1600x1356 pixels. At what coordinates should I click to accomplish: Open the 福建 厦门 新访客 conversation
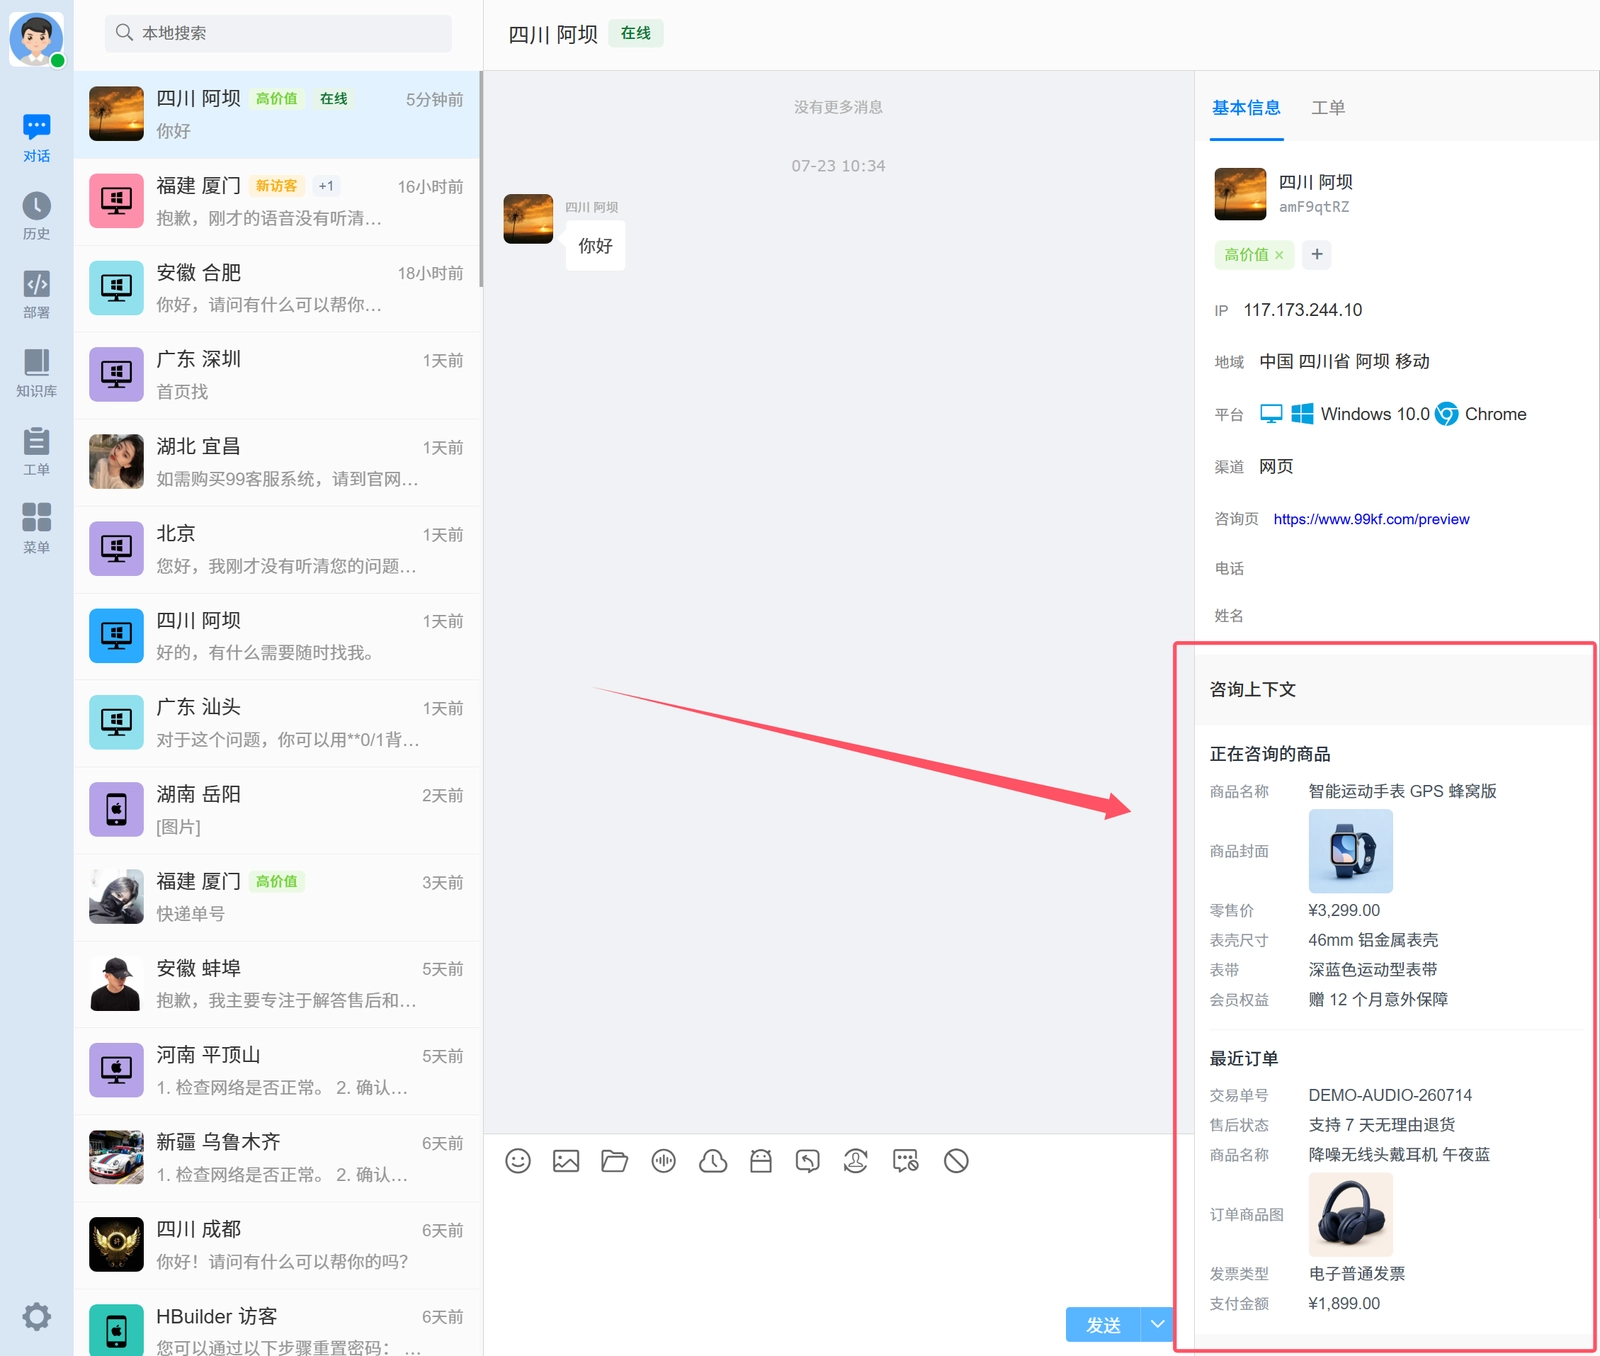coord(278,202)
